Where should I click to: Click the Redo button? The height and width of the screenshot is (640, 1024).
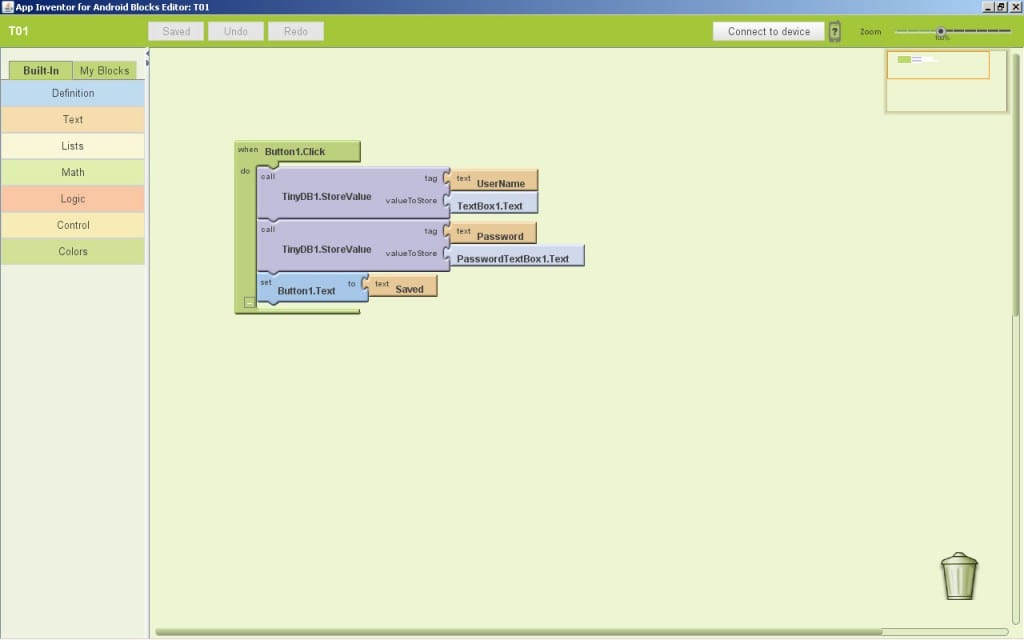pos(296,31)
